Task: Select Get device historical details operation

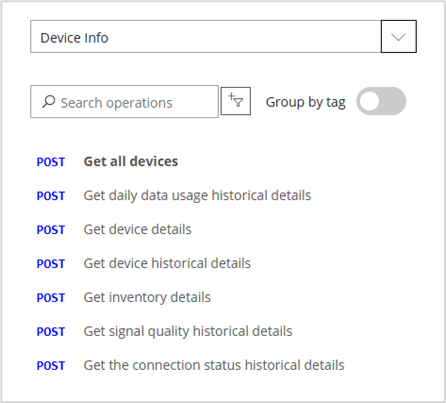Action: pyautogui.click(x=167, y=263)
